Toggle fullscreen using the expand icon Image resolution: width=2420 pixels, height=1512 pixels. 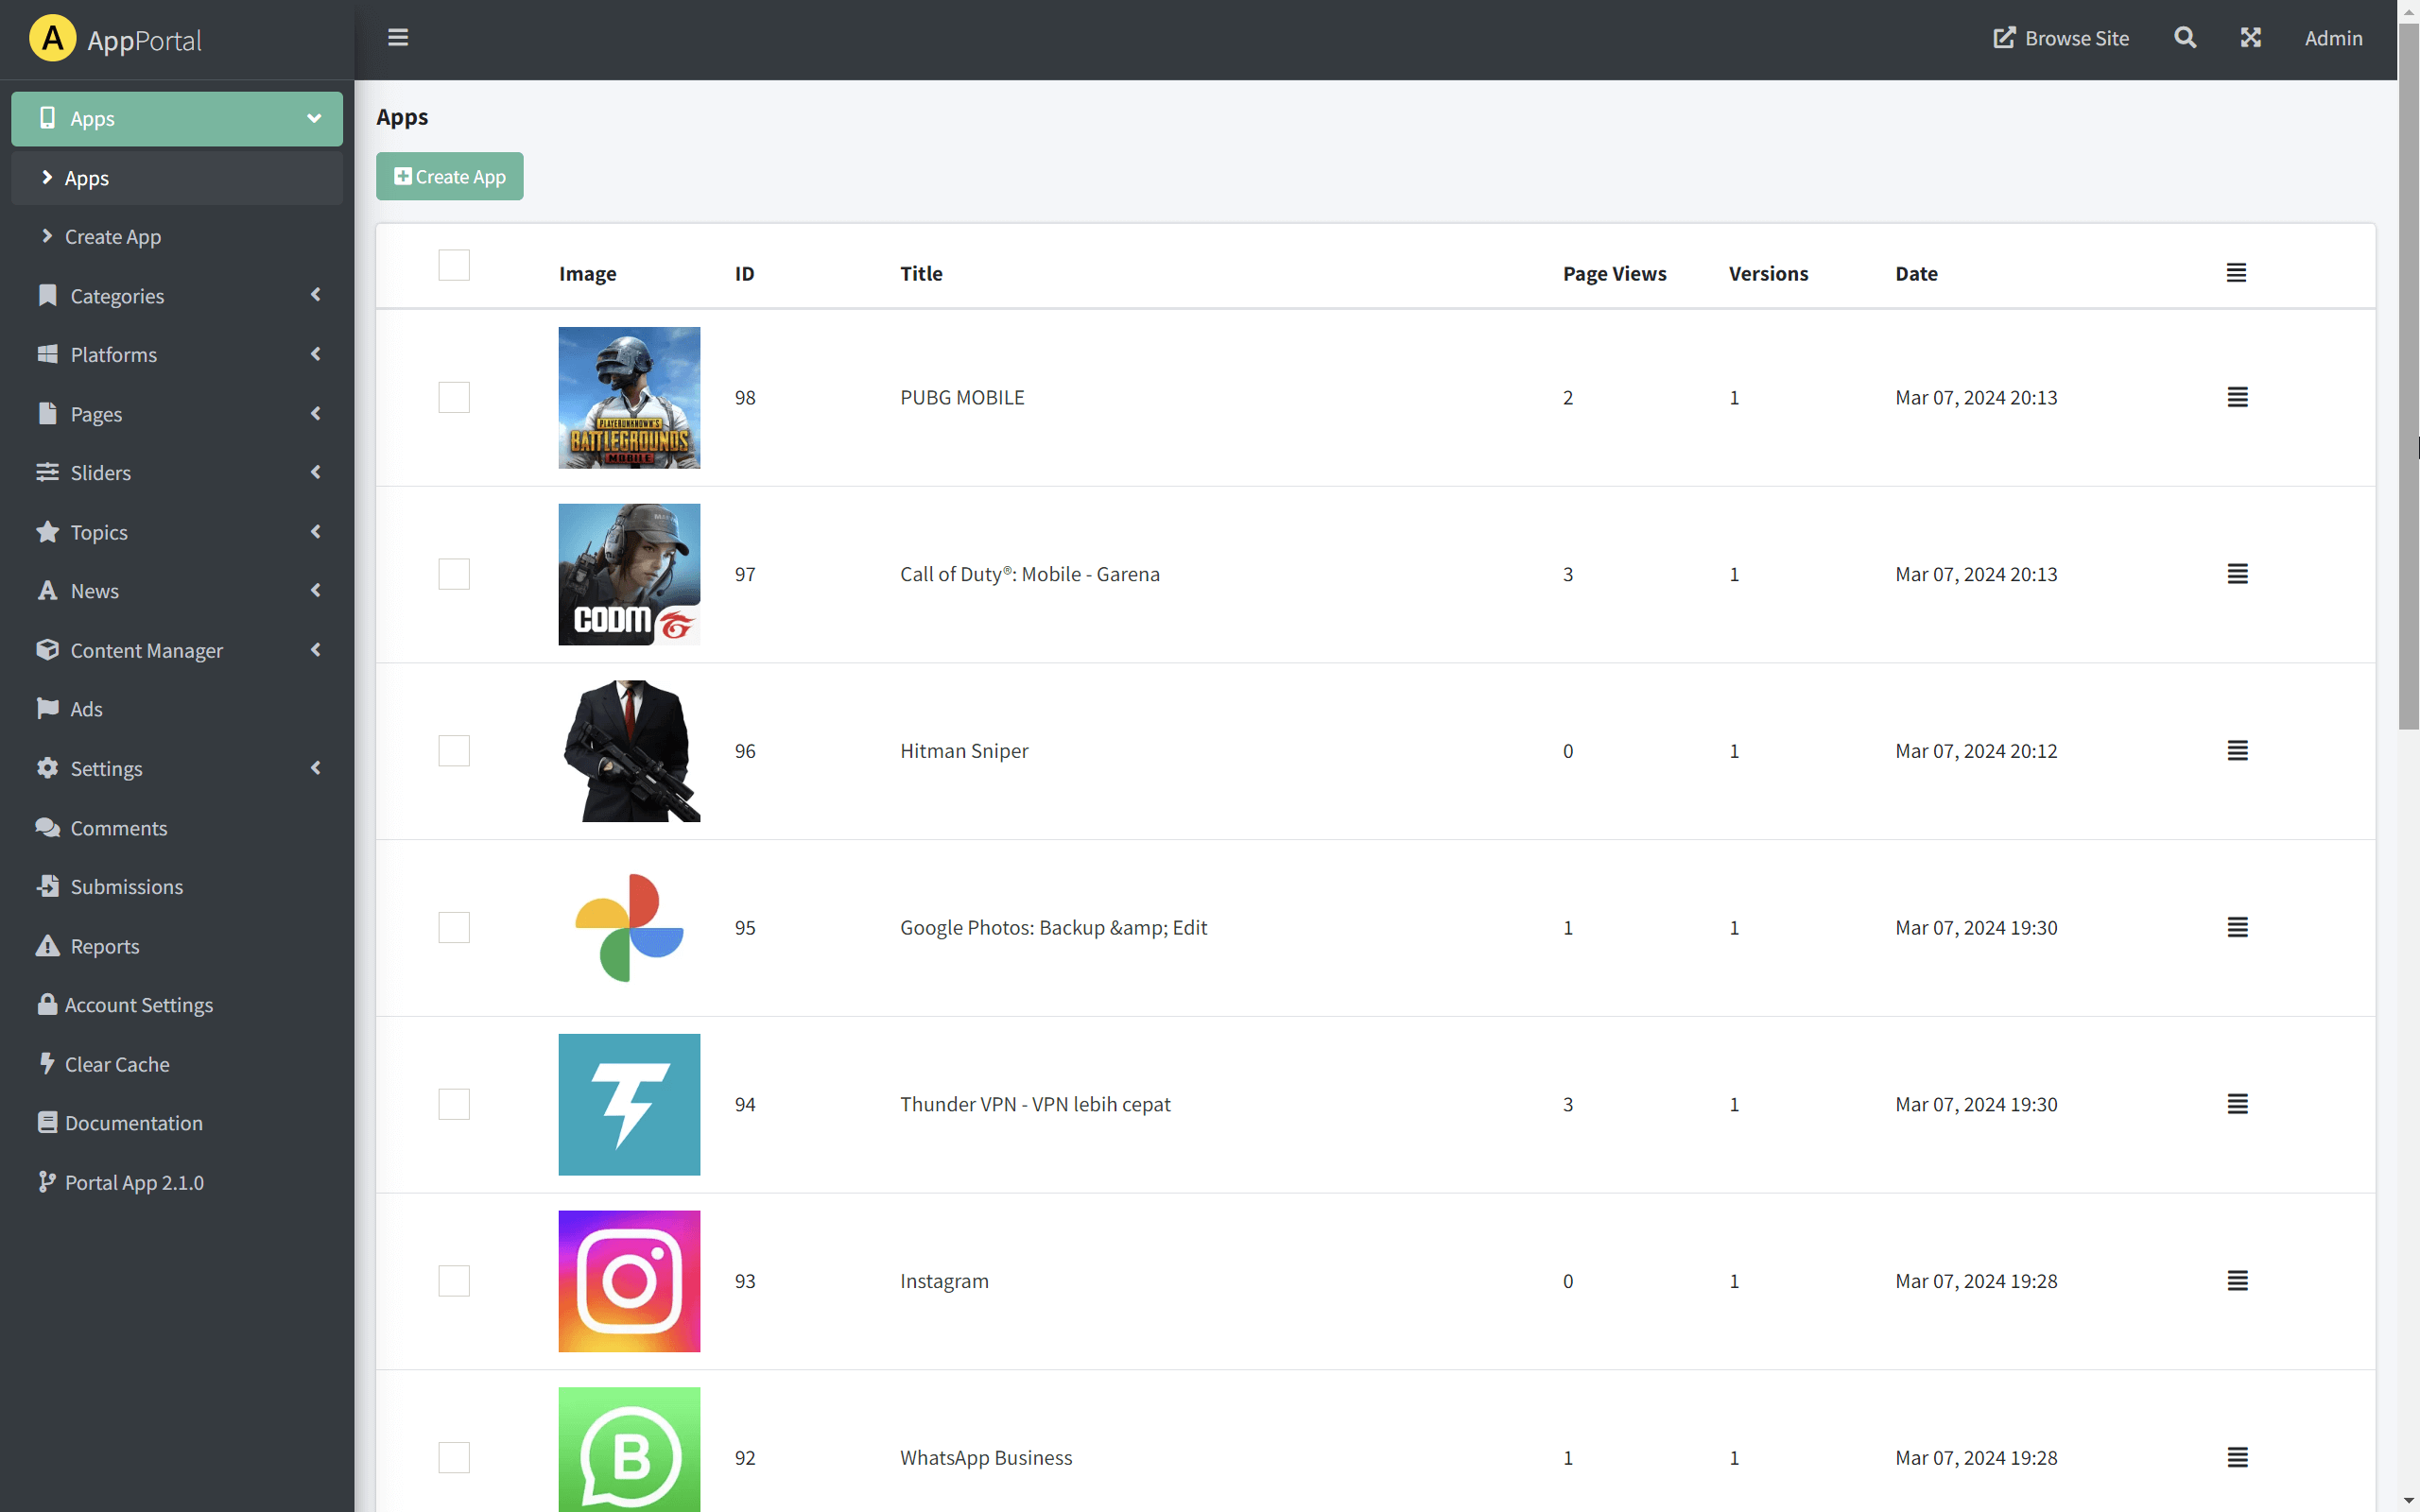(x=2251, y=37)
